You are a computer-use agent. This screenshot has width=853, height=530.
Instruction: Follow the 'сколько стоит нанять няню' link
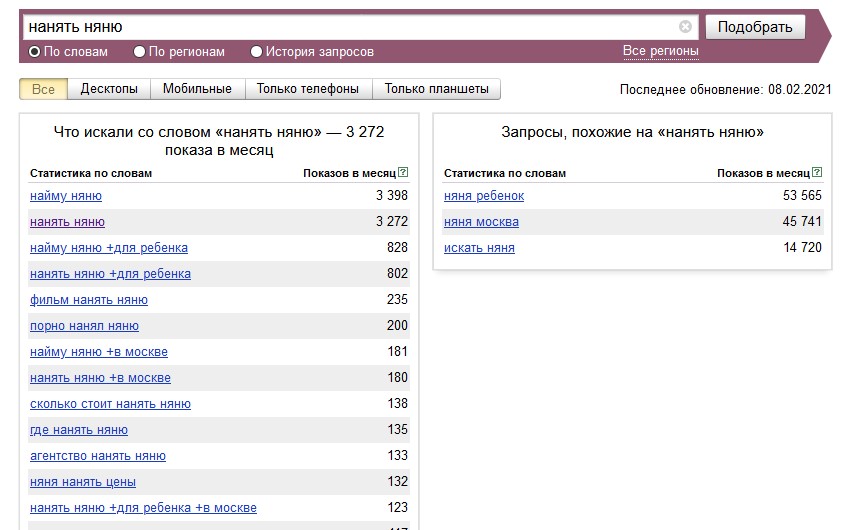pyautogui.click(x=110, y=404)
